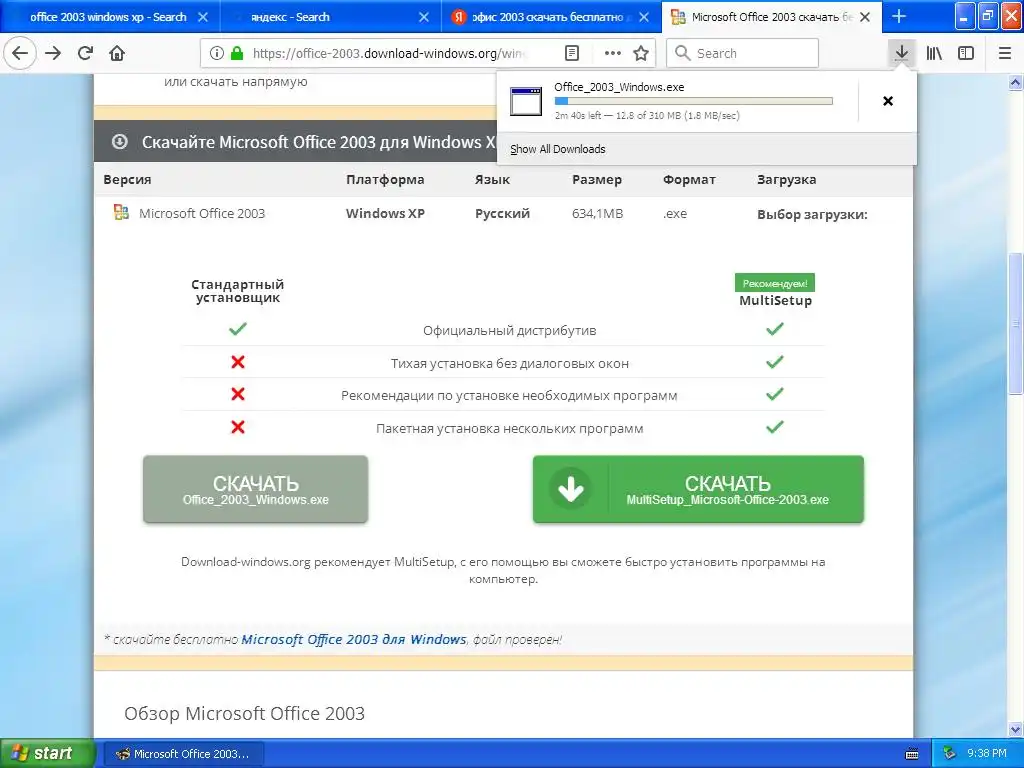Click the header download circle icon
The width and height of the screenshot is (1024, 768).
coord(120,142)
